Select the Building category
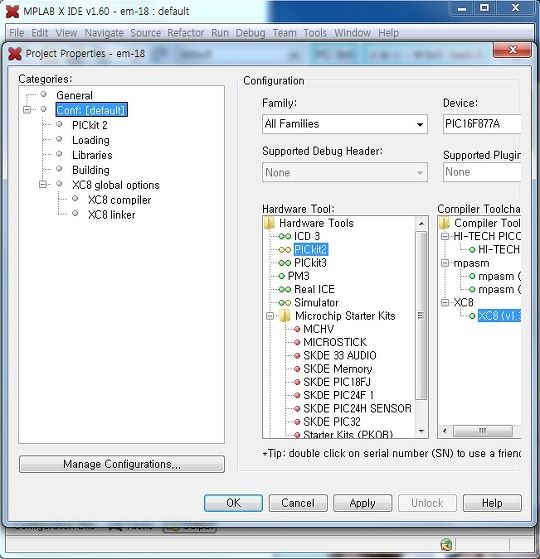This screenshot has width=540, height=559. pos(91,170)
